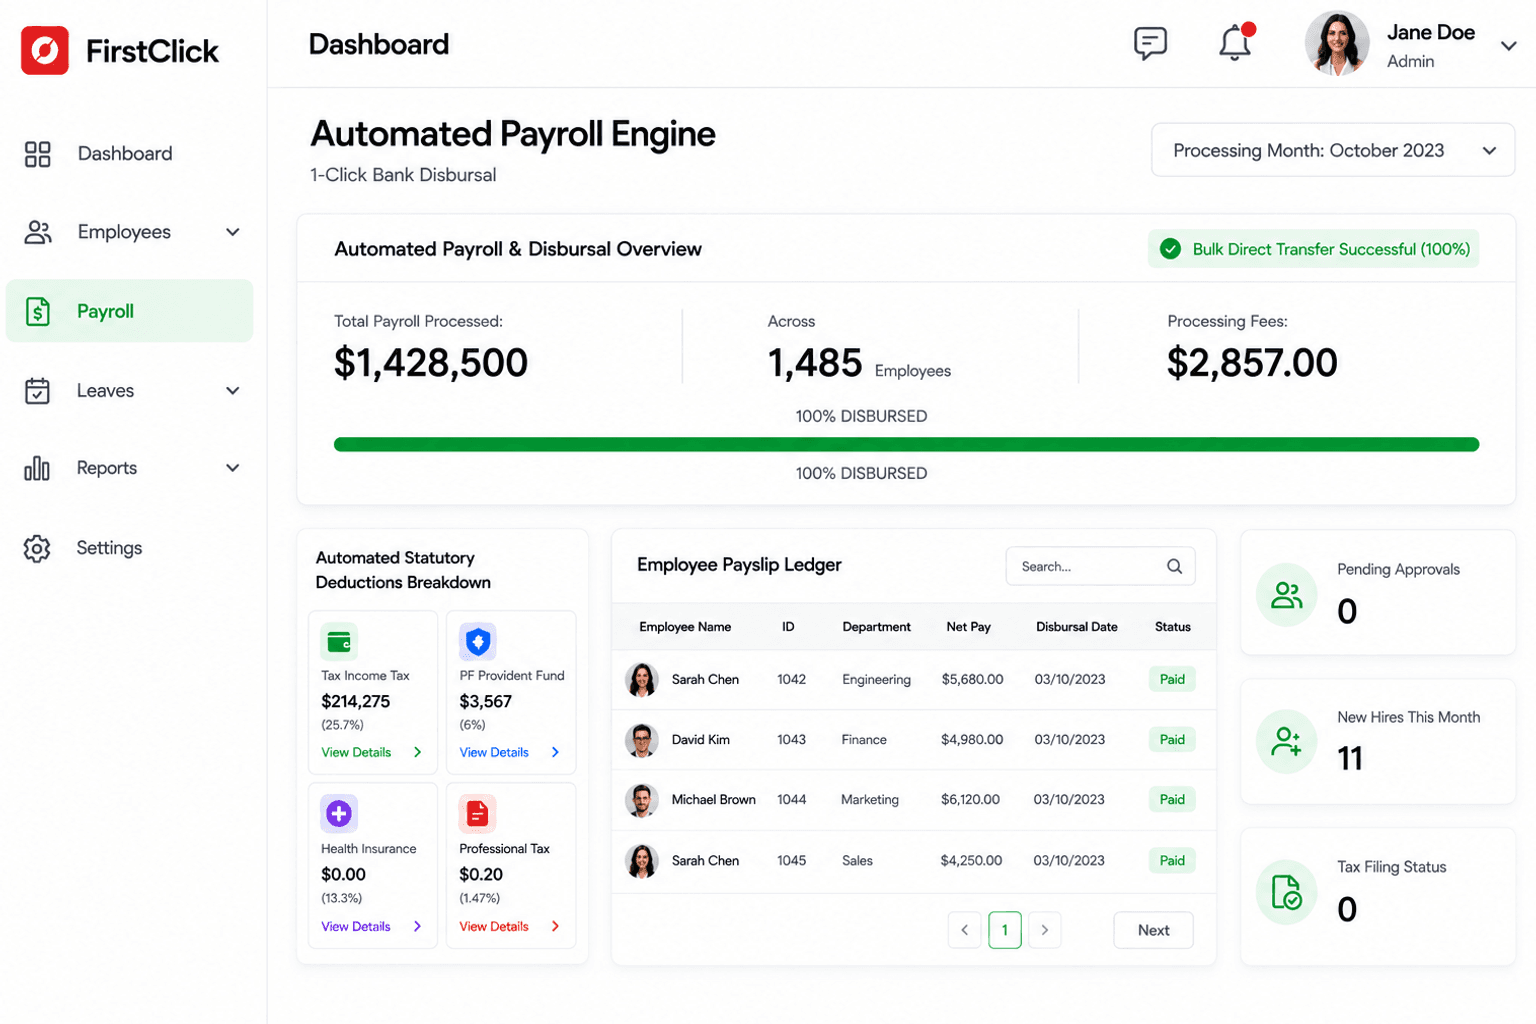The image size is (1536, 1024).
Task: Click the Payroll document icon in sidebar
Action: point(38,311)
